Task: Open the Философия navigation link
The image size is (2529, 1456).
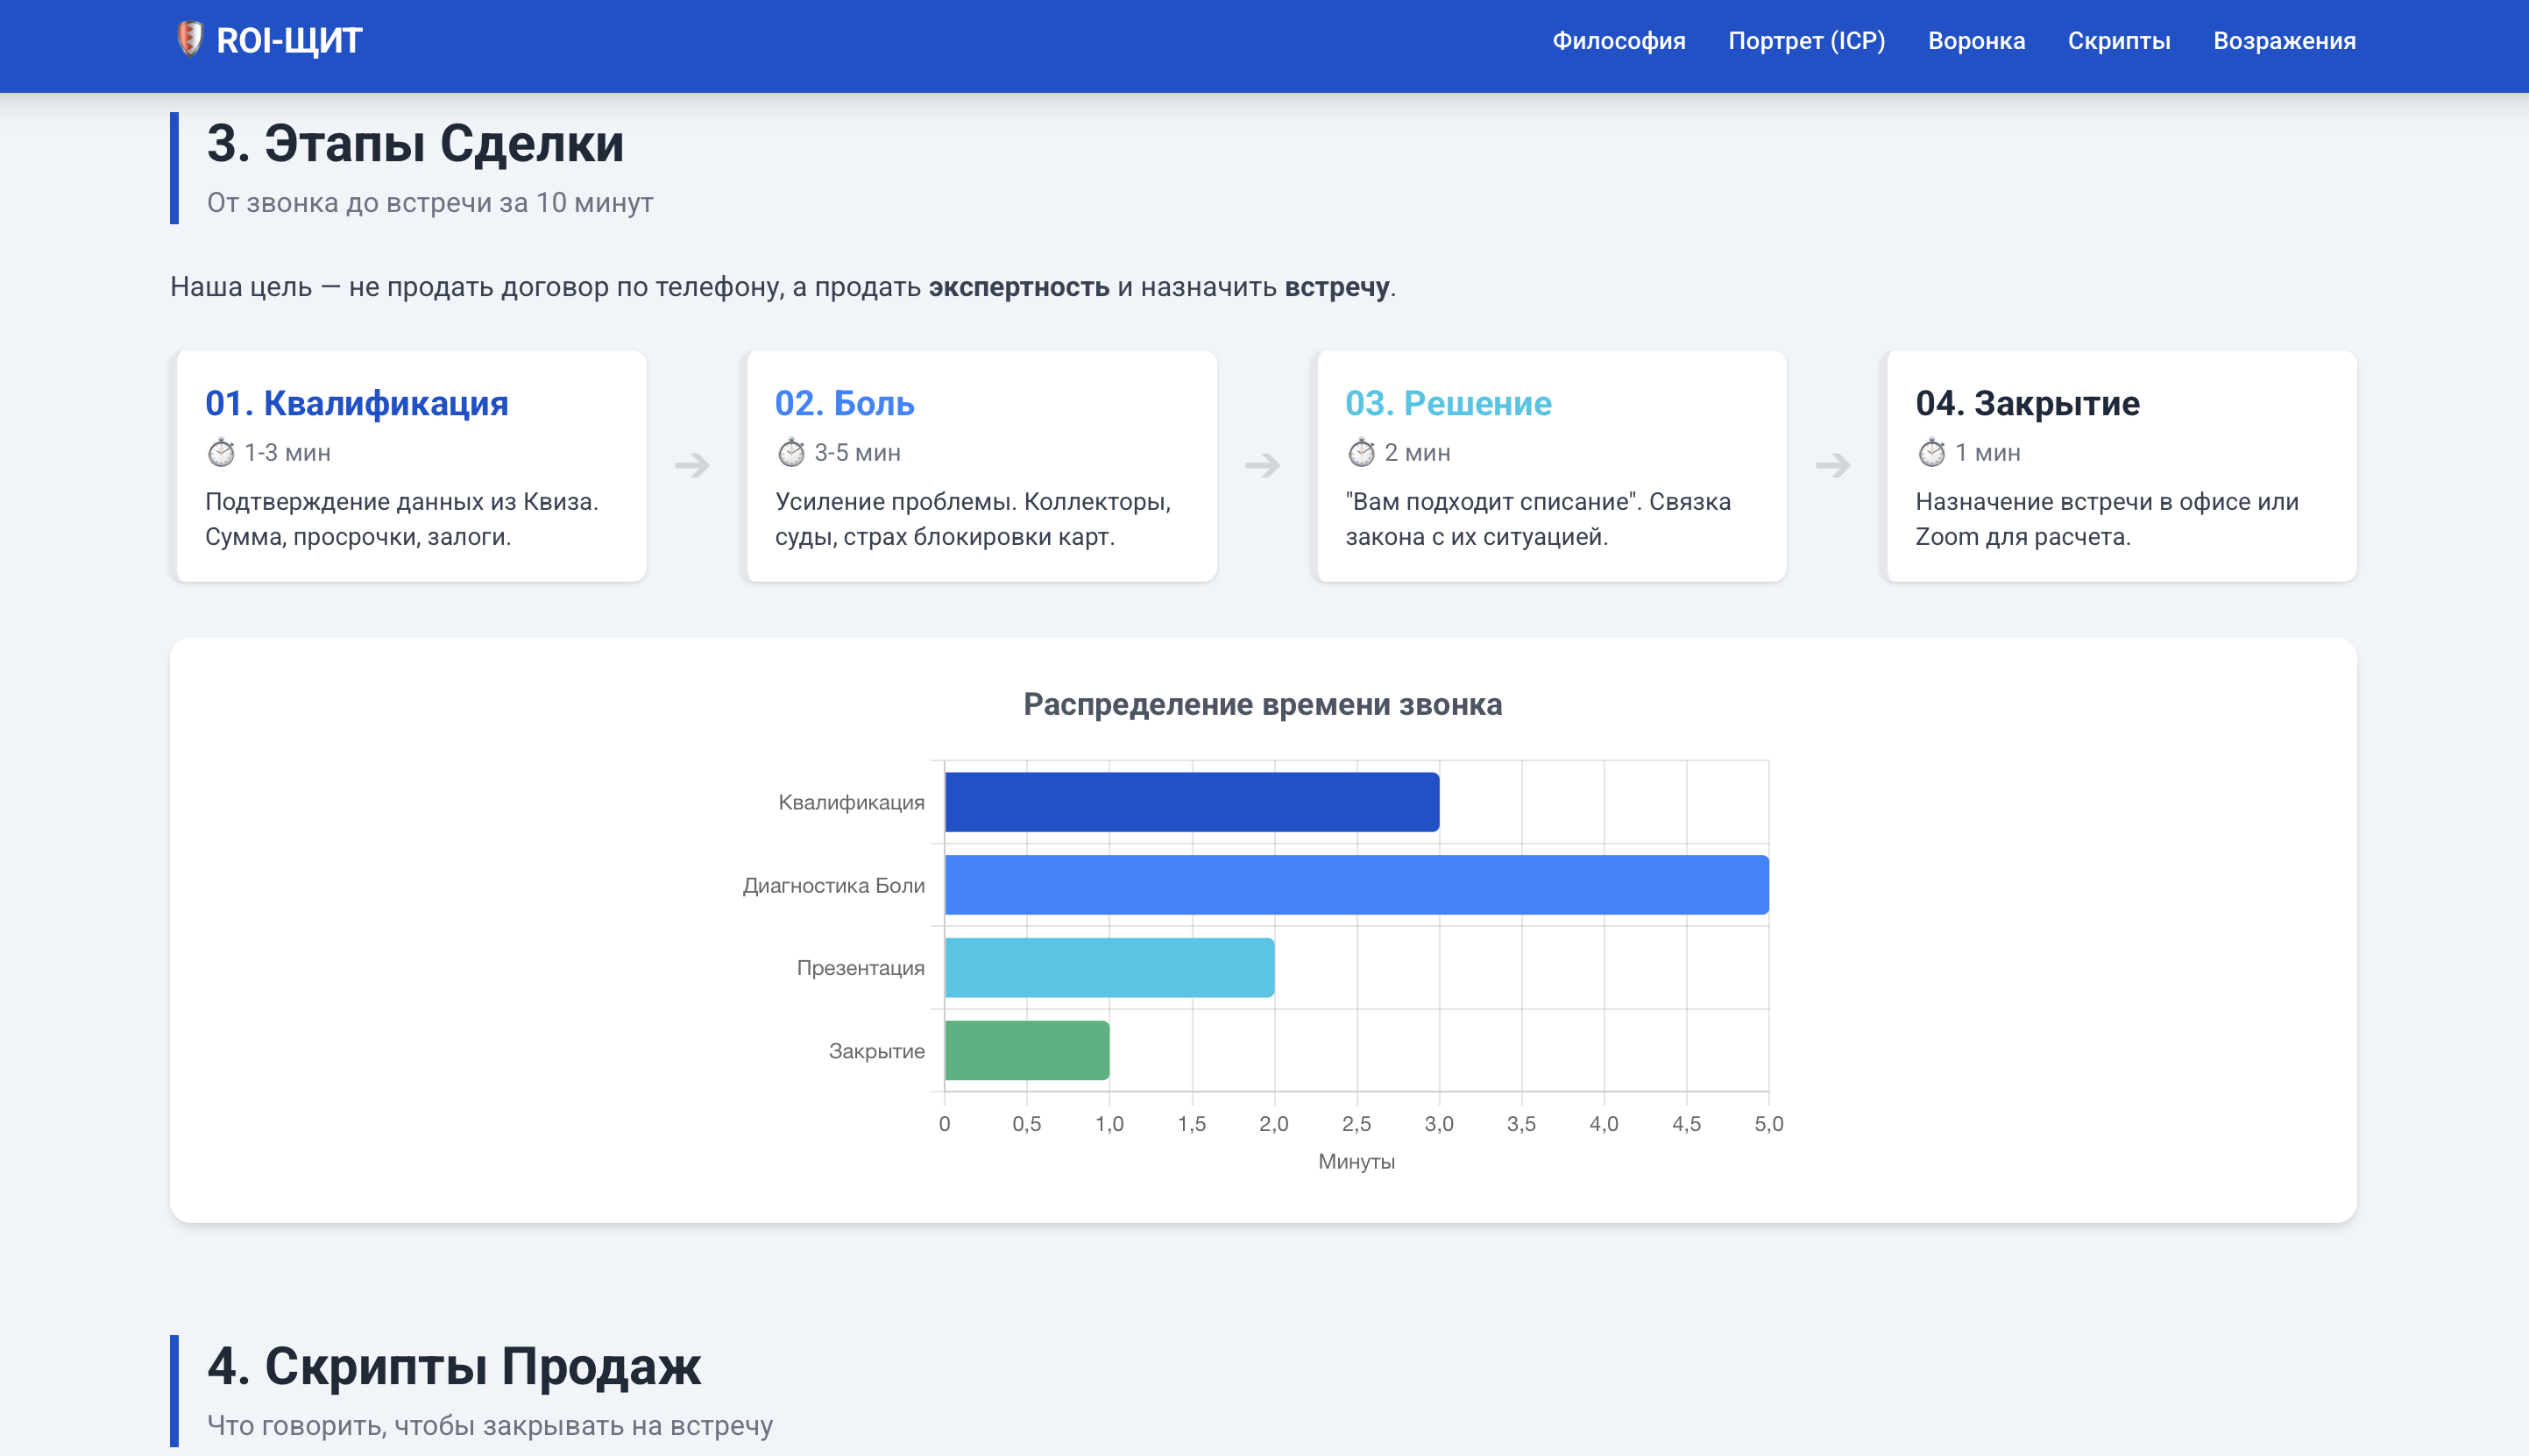Action: point(1618,41)
